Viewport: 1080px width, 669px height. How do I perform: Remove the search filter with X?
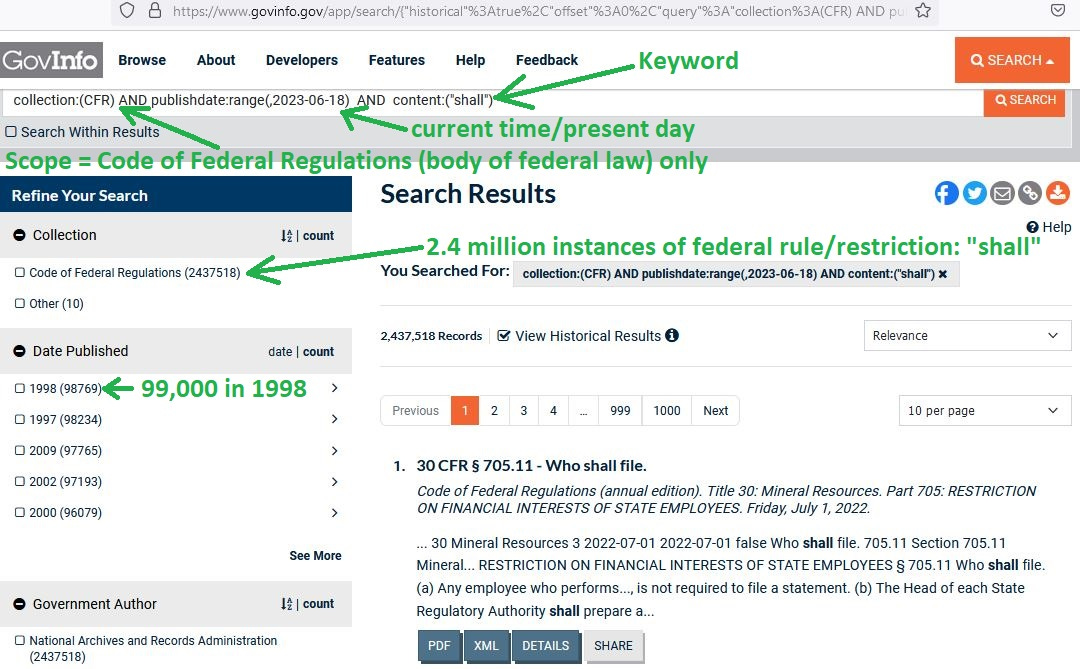[943, 274]
